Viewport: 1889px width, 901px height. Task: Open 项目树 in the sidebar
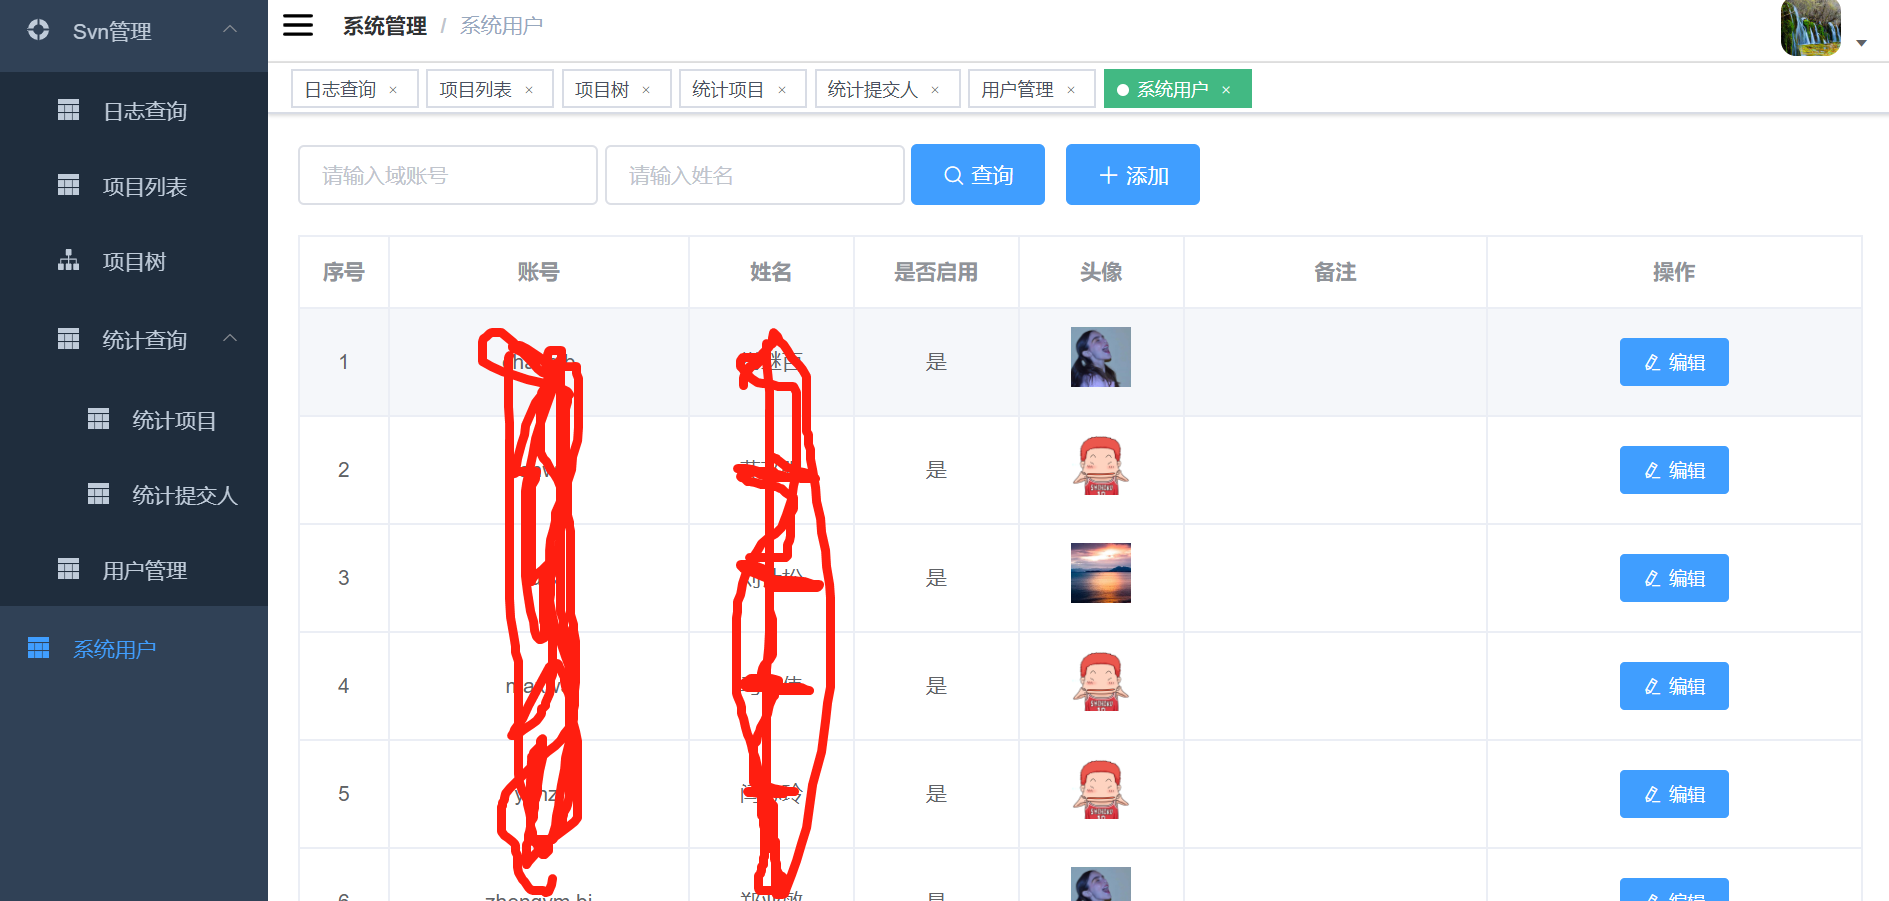click(x=134, y=262)
